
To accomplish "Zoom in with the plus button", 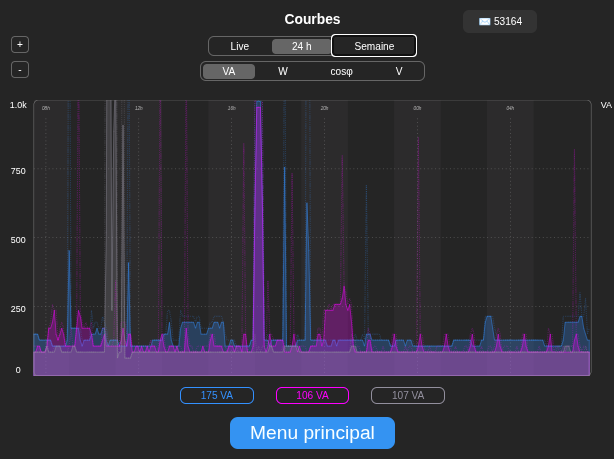I will pyautogui.click(x=20, y=45).
